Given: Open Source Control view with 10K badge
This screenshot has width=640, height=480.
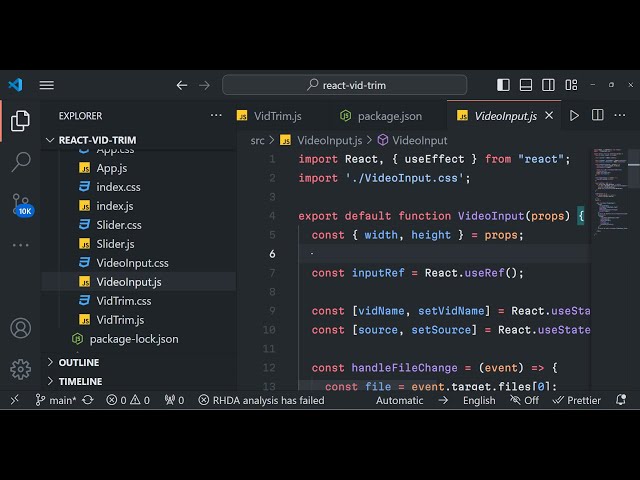Looking at the screenshot, I should coord(20,204).
